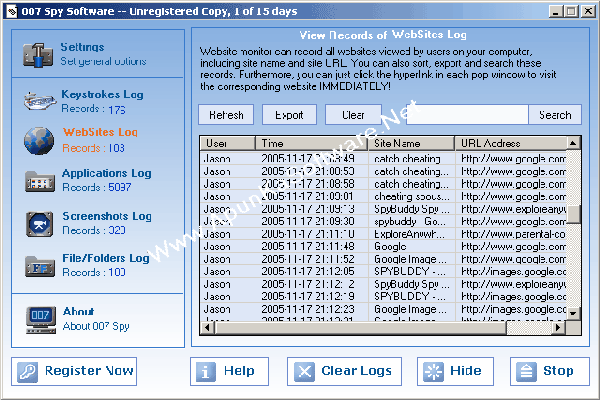Viewport: 600px width, 400px height.
Task: Click the Keystrokes Records count 173
Action: point(117,110)
